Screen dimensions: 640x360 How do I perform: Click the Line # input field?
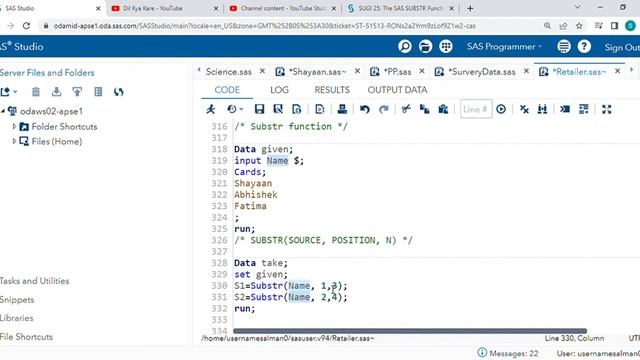[476, 109]
